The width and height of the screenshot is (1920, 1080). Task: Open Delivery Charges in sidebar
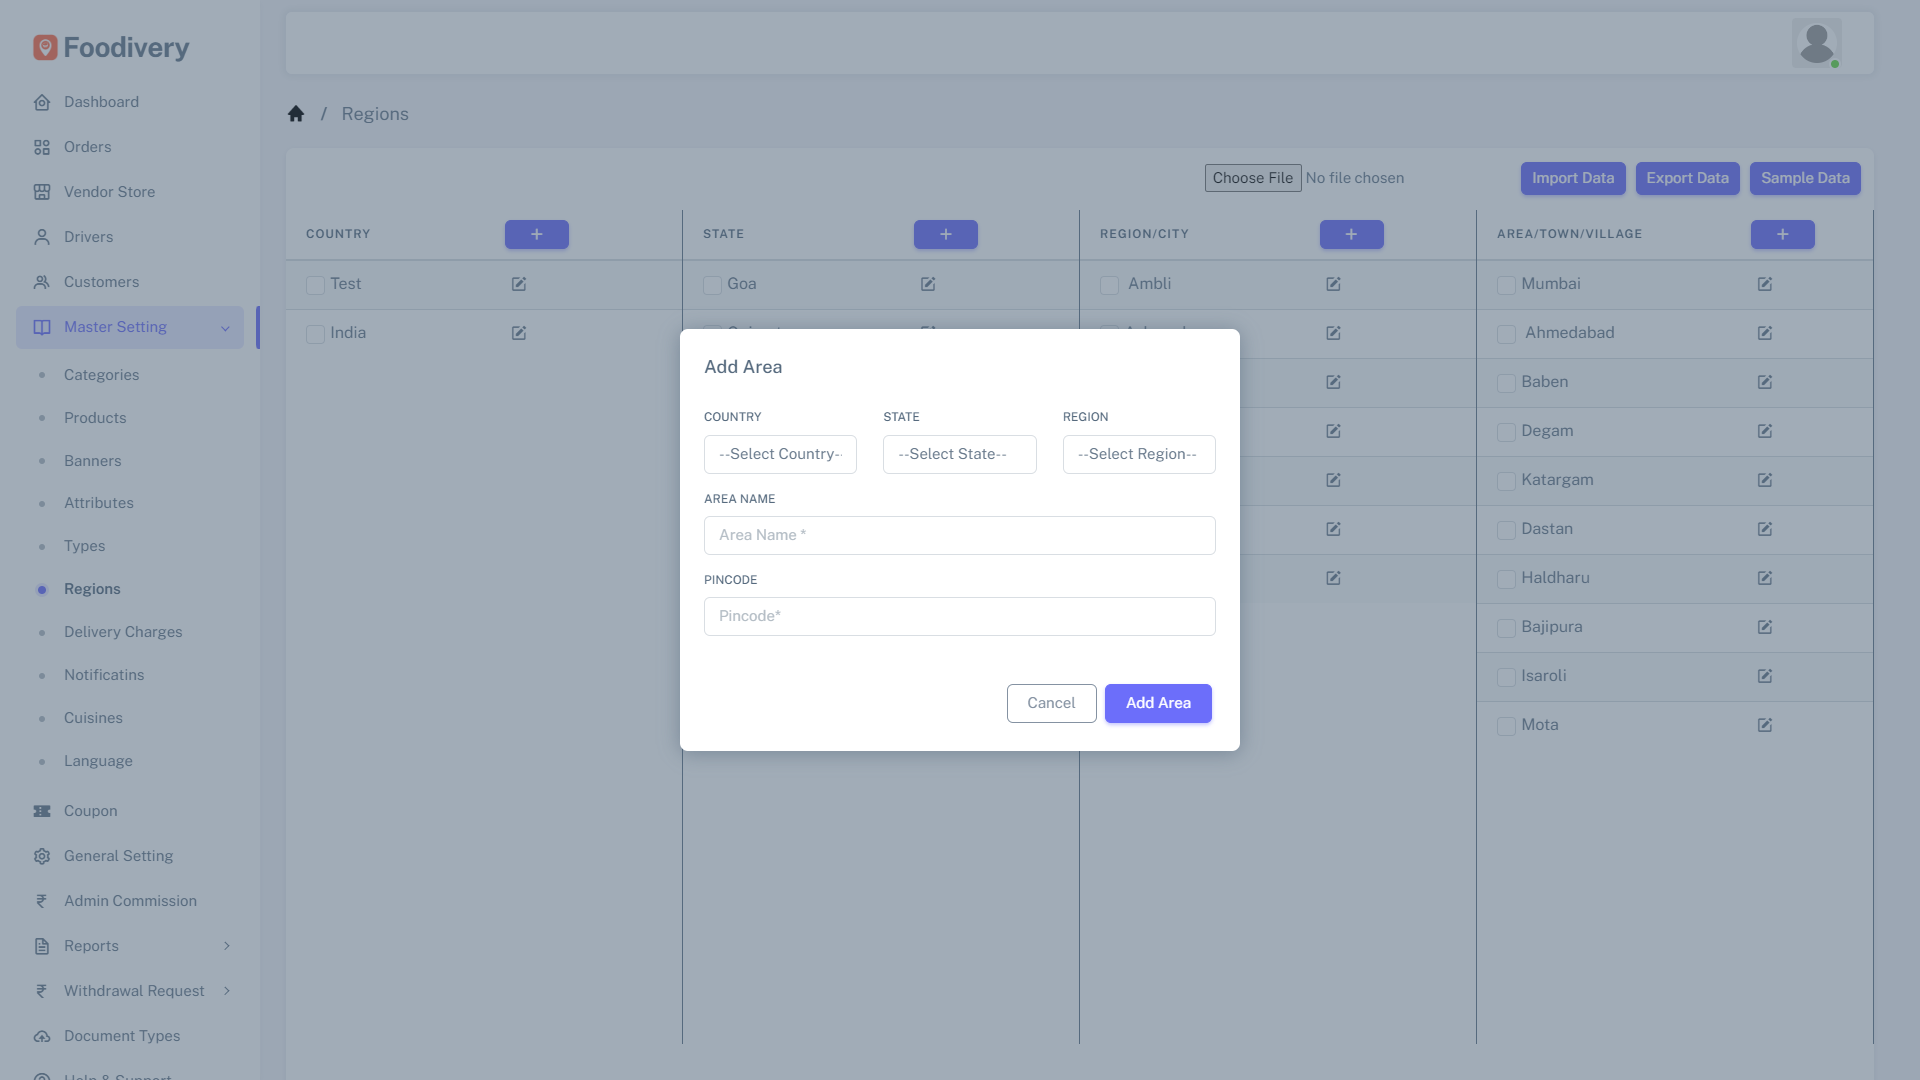coord(123,632)
